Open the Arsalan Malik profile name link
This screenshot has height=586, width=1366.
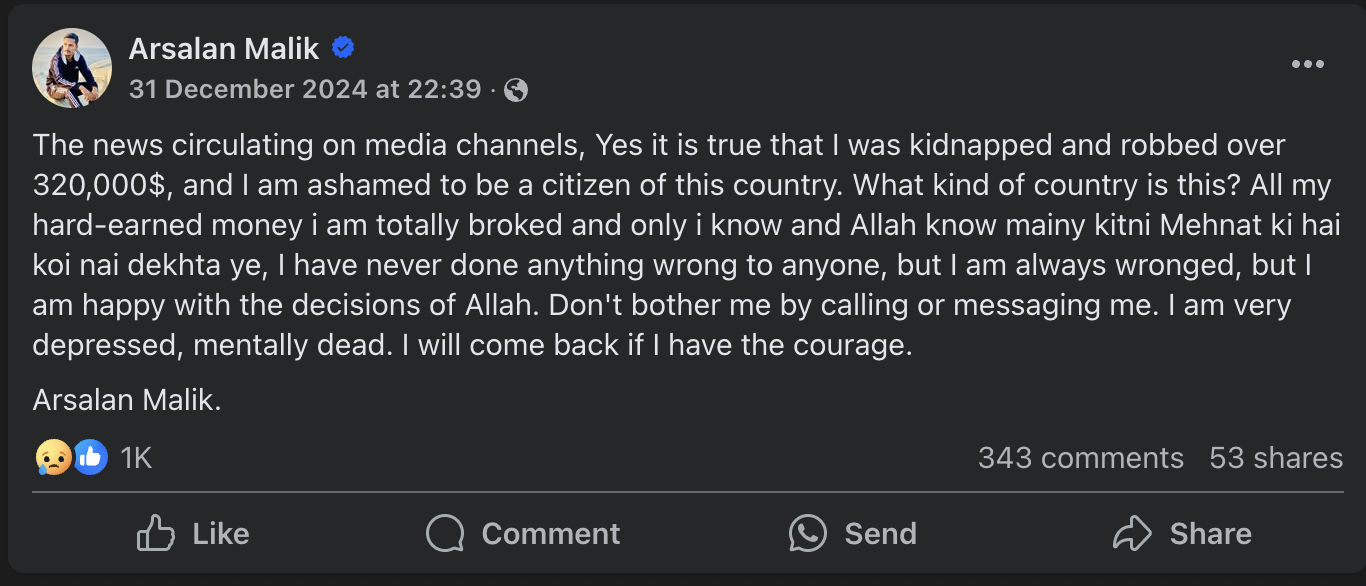coord(224,48)
